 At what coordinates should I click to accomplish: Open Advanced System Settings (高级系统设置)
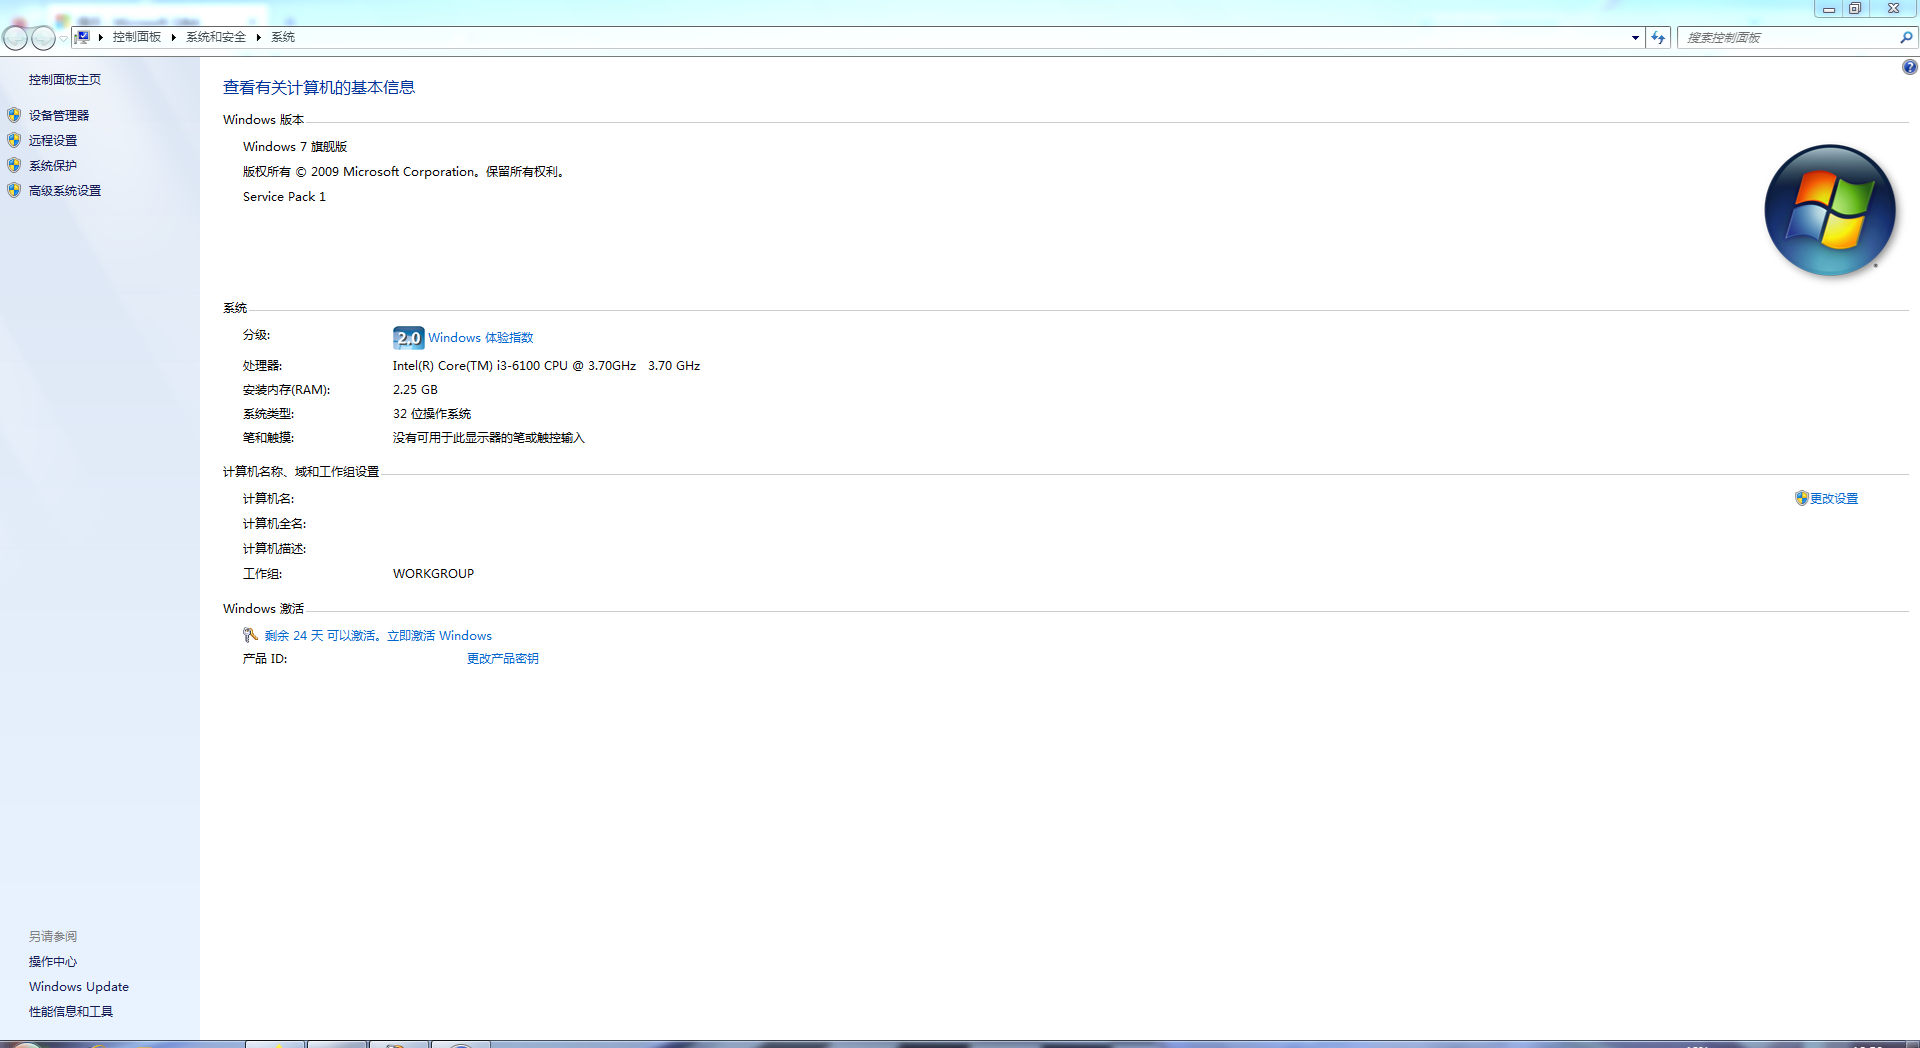click(65, 191)
